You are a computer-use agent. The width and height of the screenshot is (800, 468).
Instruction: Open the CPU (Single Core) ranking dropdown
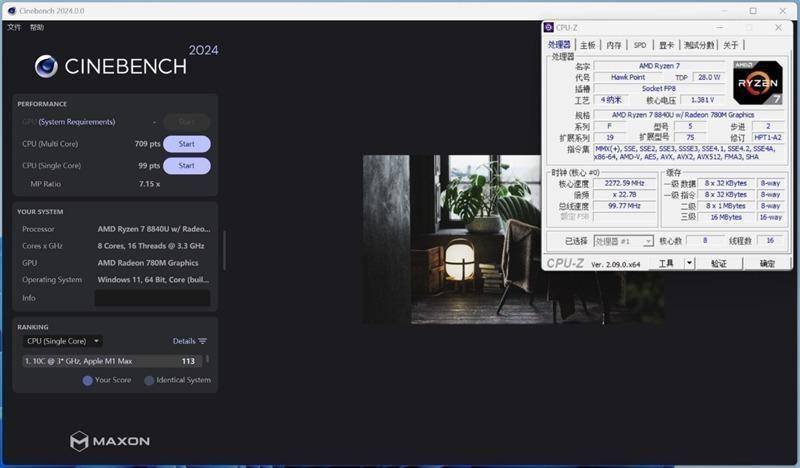click(62, 341)
